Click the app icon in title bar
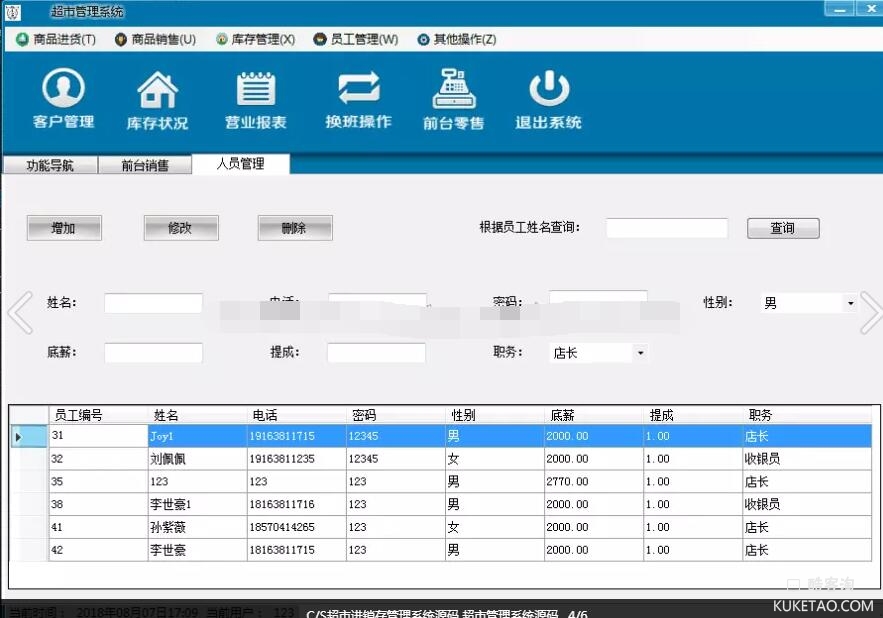The image size is (883, 618). point(12,12)
